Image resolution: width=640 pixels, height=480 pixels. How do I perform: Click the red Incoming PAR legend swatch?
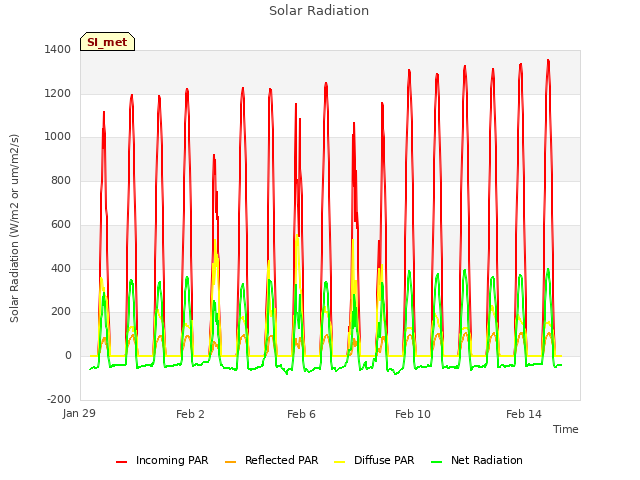click(x=121, y=462)
